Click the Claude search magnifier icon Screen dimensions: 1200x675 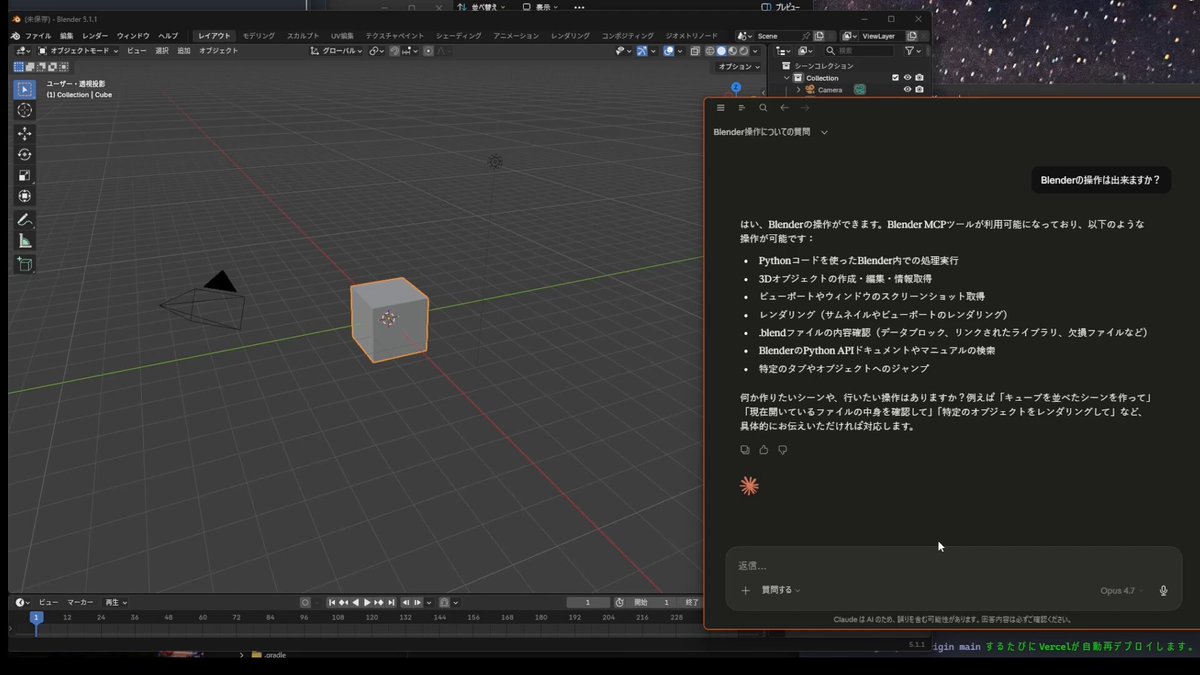(763, 108)
